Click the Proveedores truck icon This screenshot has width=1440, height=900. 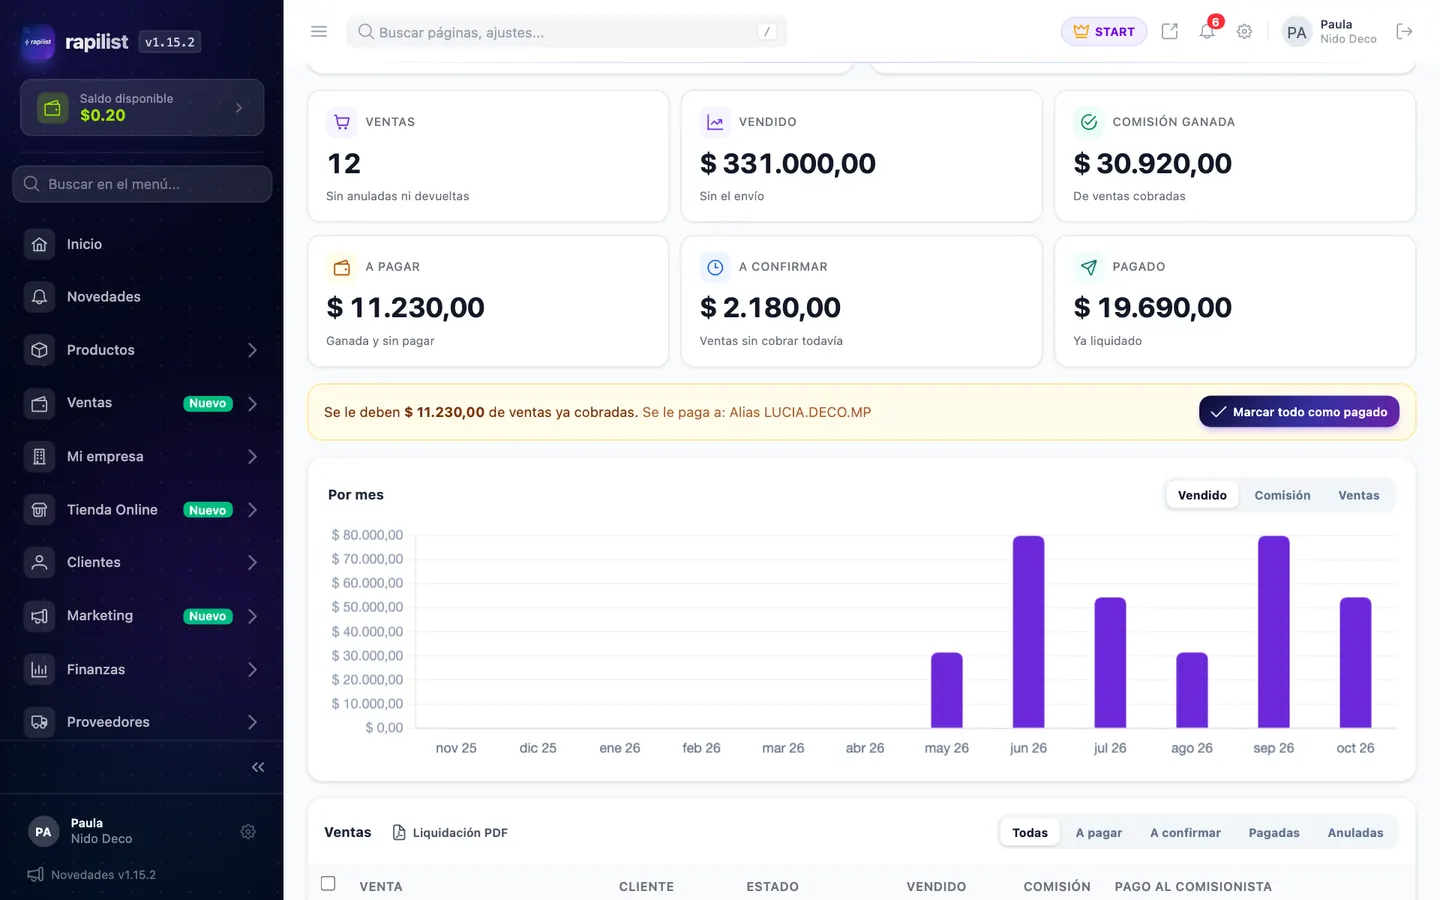pyautogui.click(x=39, y=722)
